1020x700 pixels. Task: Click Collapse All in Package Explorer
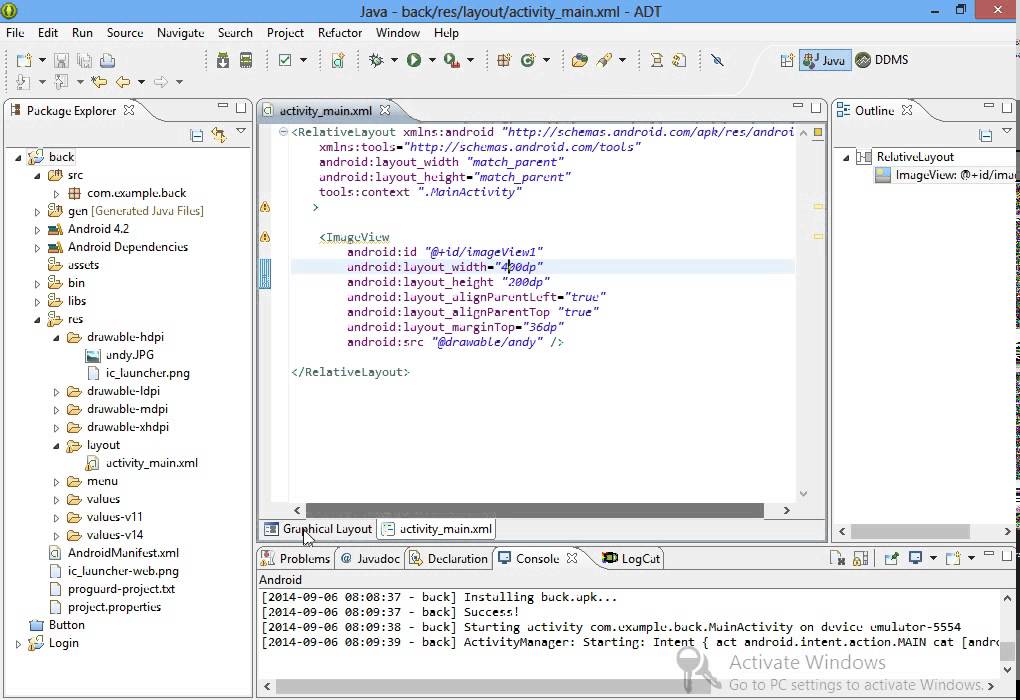(197, 135)
